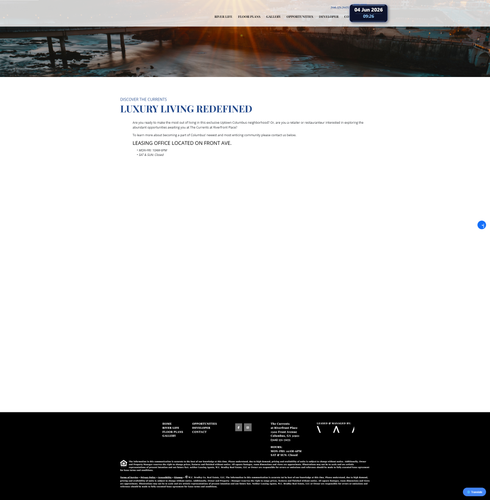The height and width of the screenshot is (500, 490).
Task: Open the footer Floor Plans link
Action: 173,432
